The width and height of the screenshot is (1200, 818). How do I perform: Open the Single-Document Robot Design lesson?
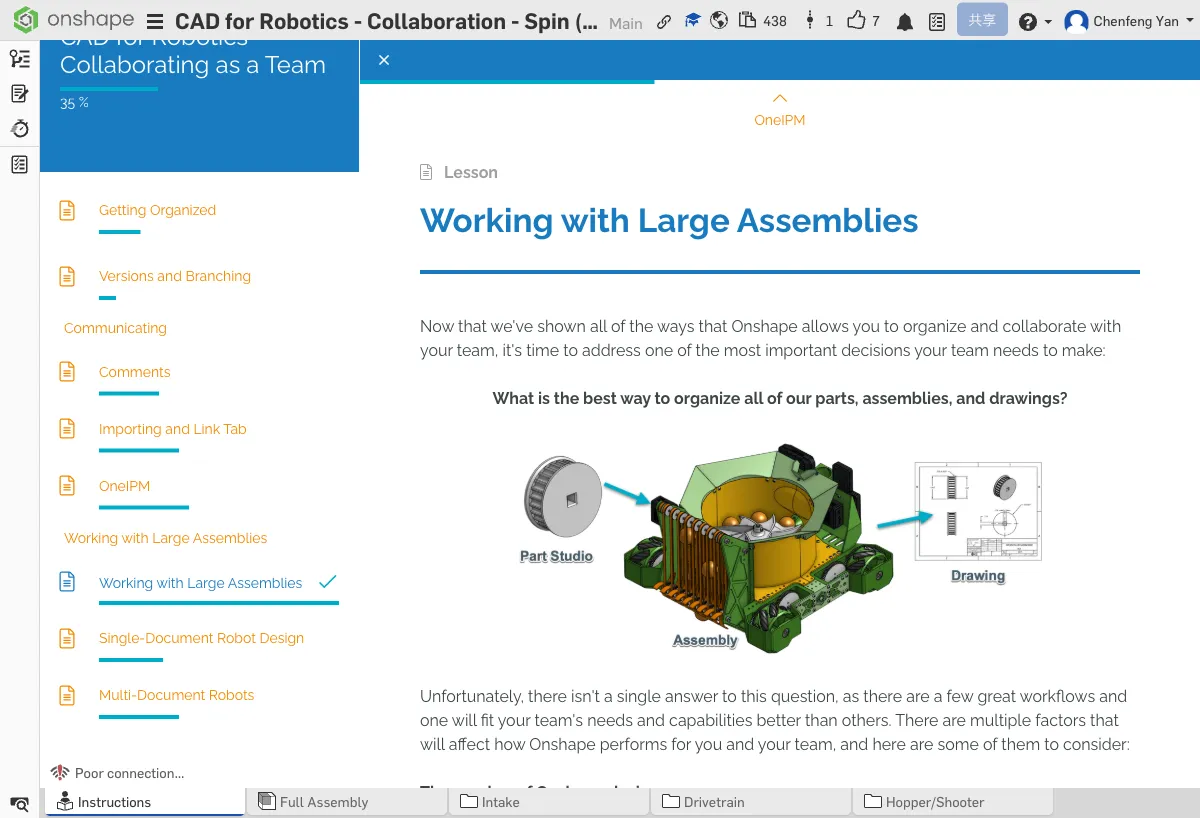(x=201, y=638)
